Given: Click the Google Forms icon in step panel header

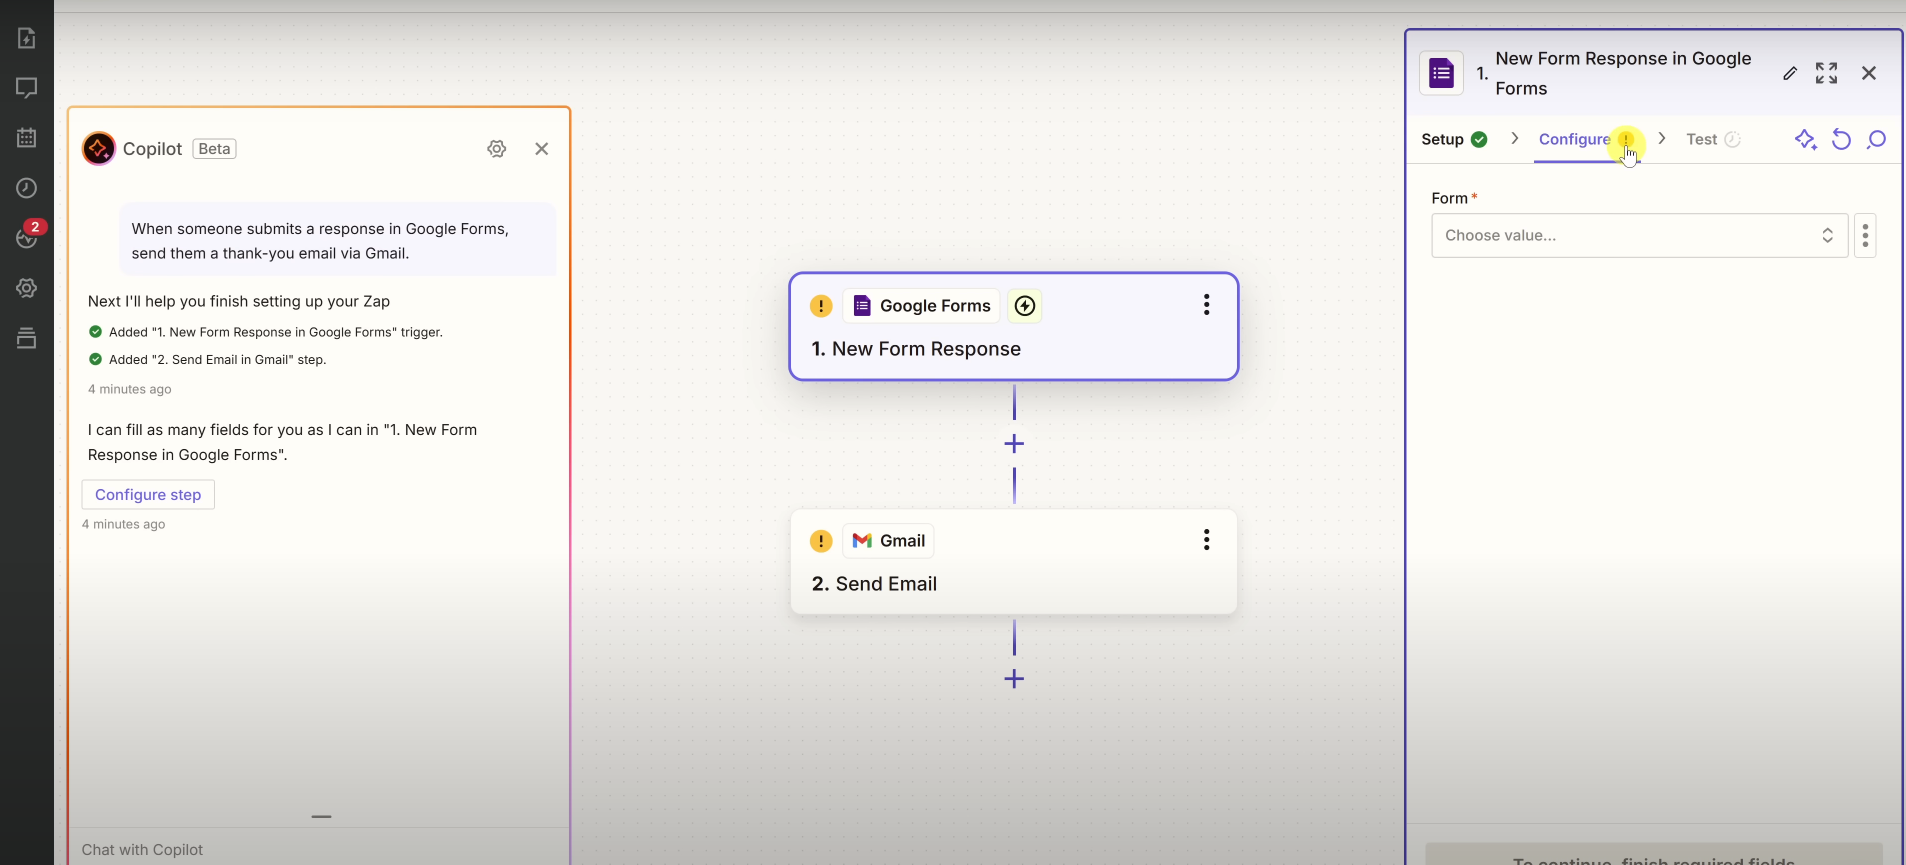Looking at the screenshot, I should [1442, 73].
